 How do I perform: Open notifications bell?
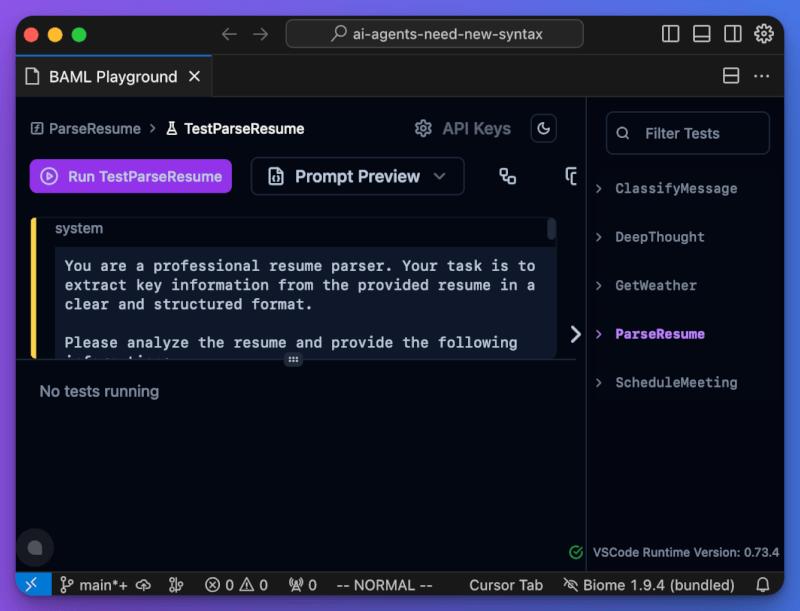click(x=762, y=585)
